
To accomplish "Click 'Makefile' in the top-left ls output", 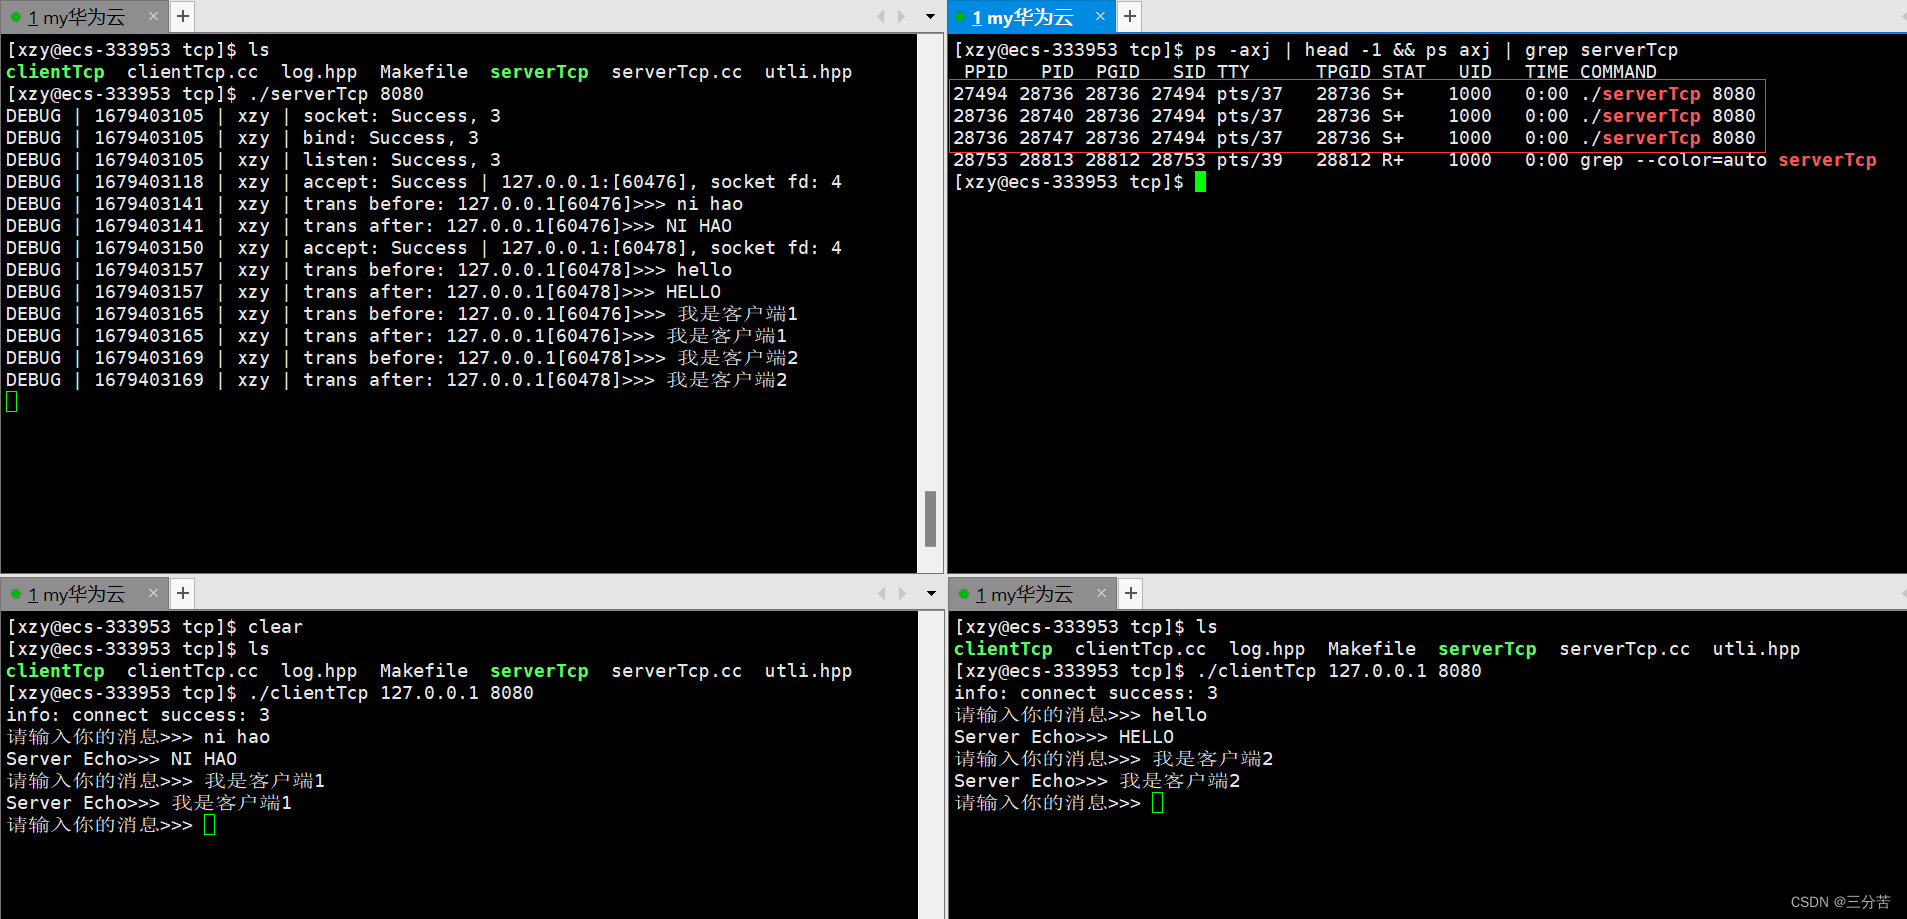I will point(424,72).
